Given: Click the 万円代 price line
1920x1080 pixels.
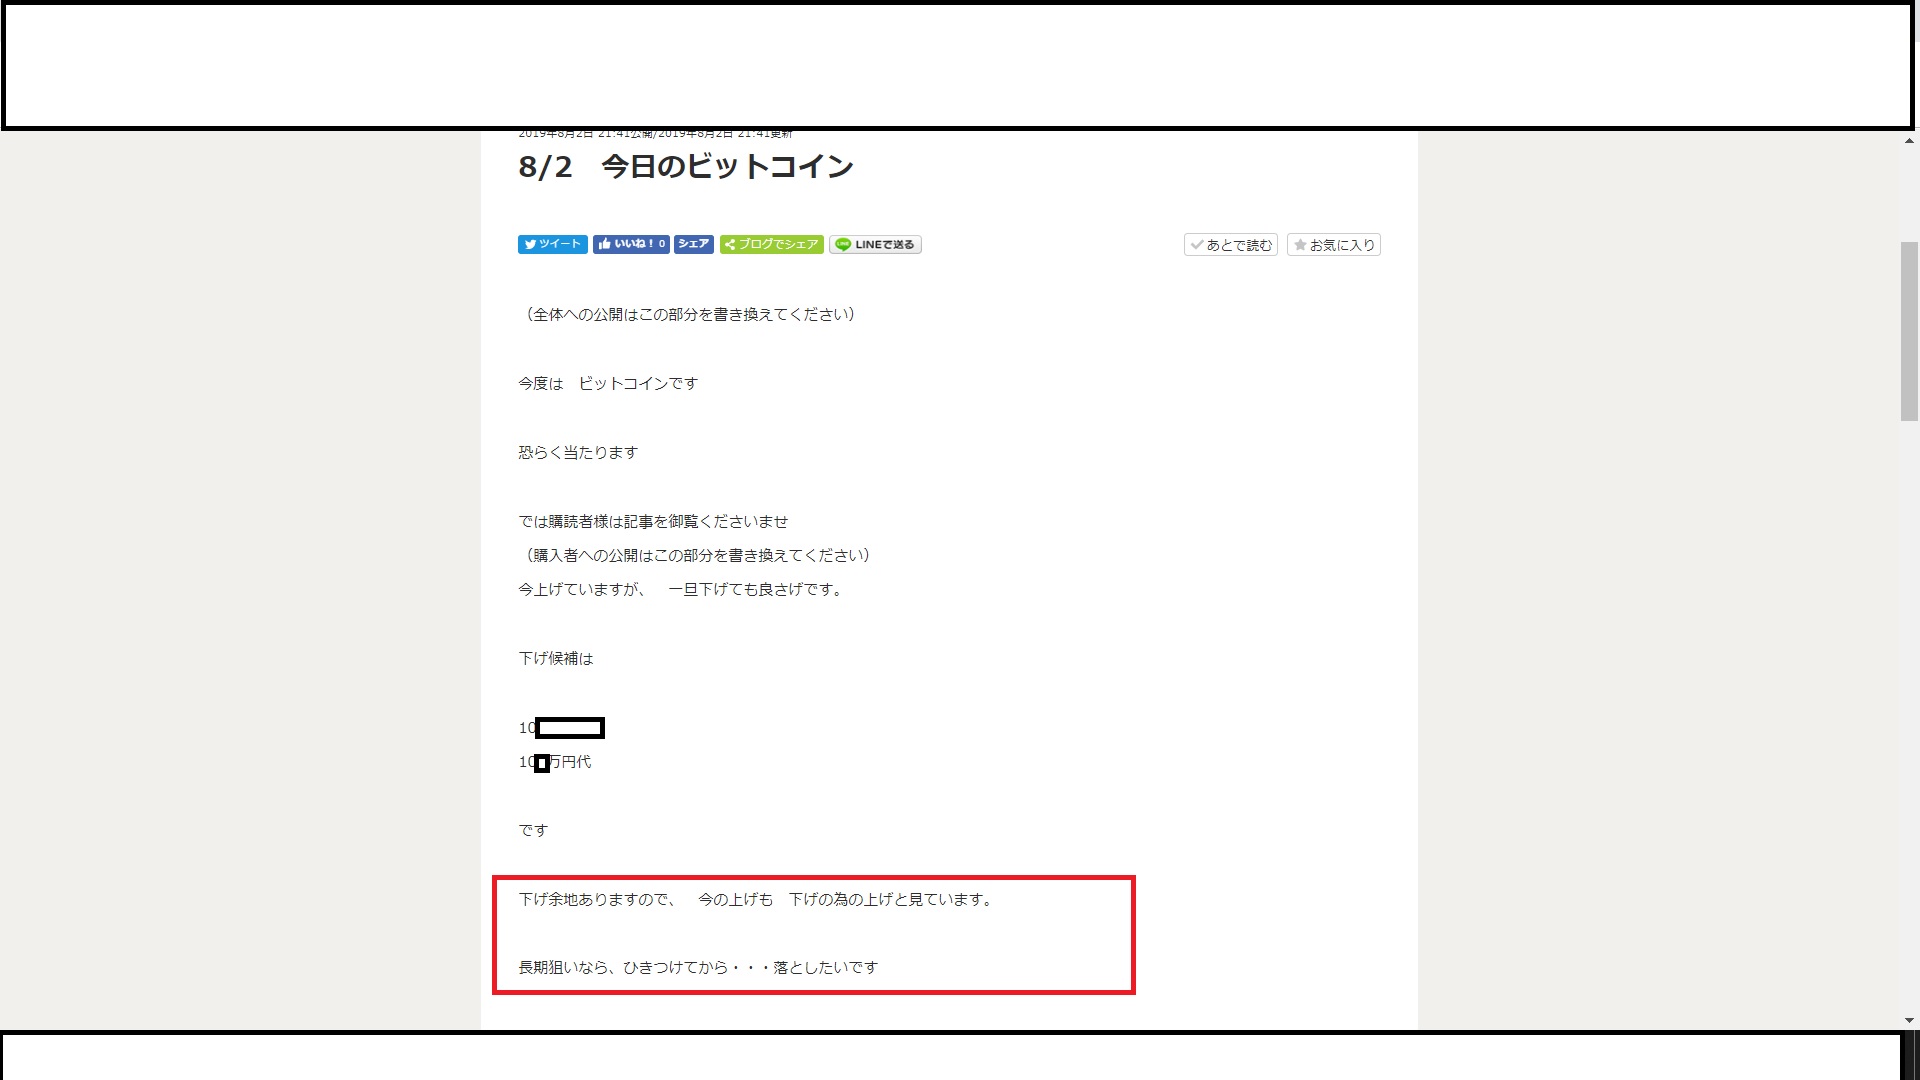Looking at the screenshot, I should 570,762.
